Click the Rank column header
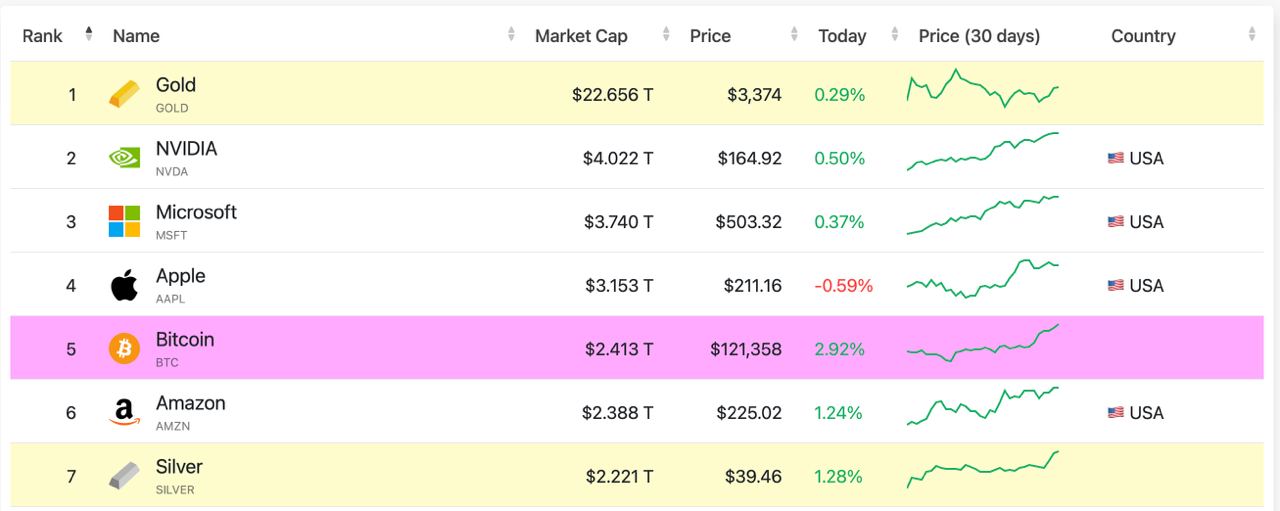The image size is (1280, 511). click(x=43, y=35)
